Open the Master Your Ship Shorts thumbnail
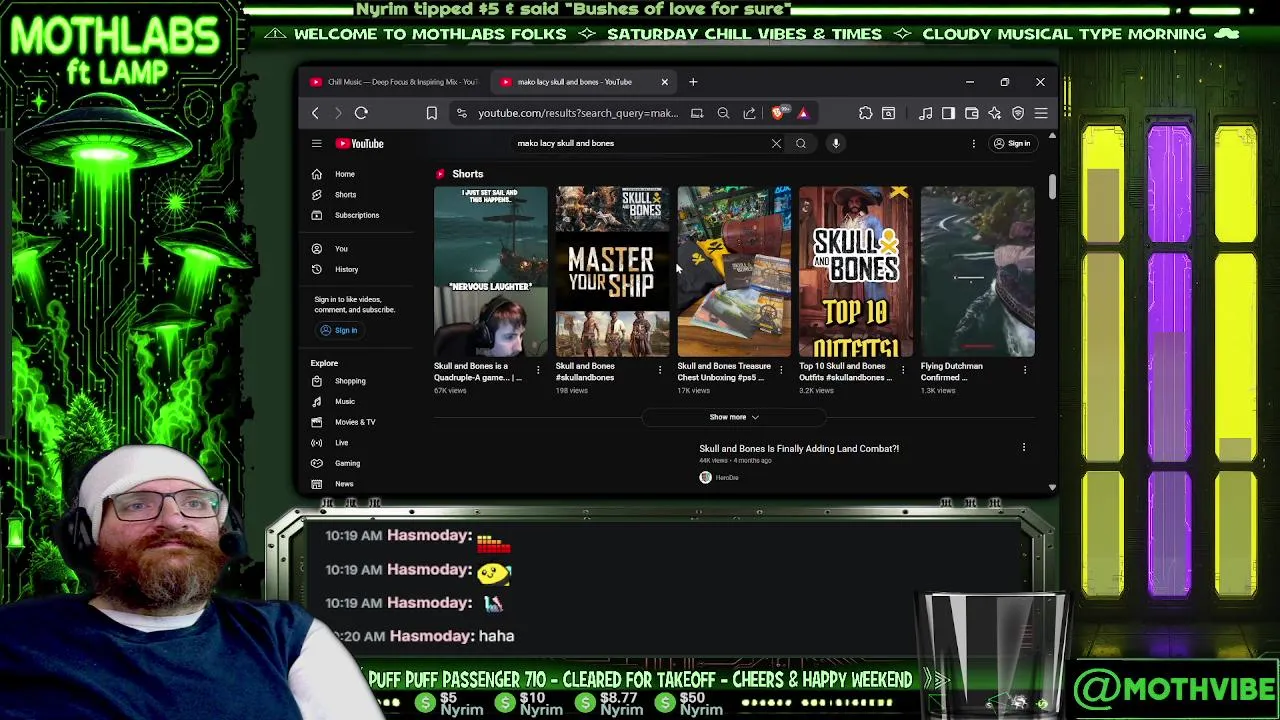 (x=612, y=271)
